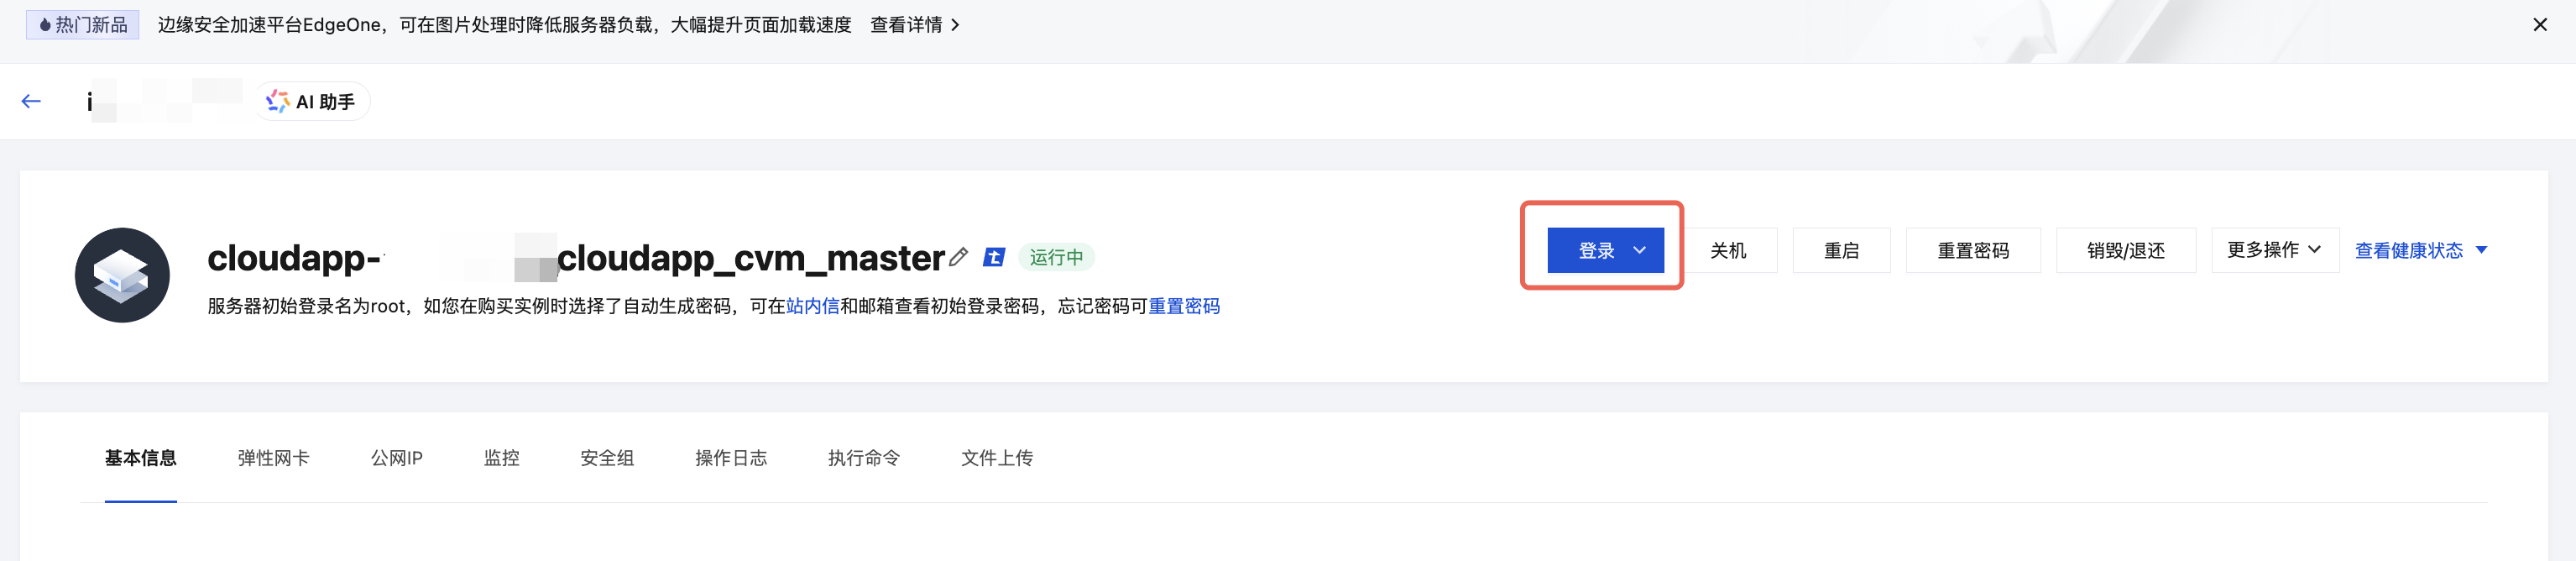Expand the 登录 button dropdown arrow

1639,250
